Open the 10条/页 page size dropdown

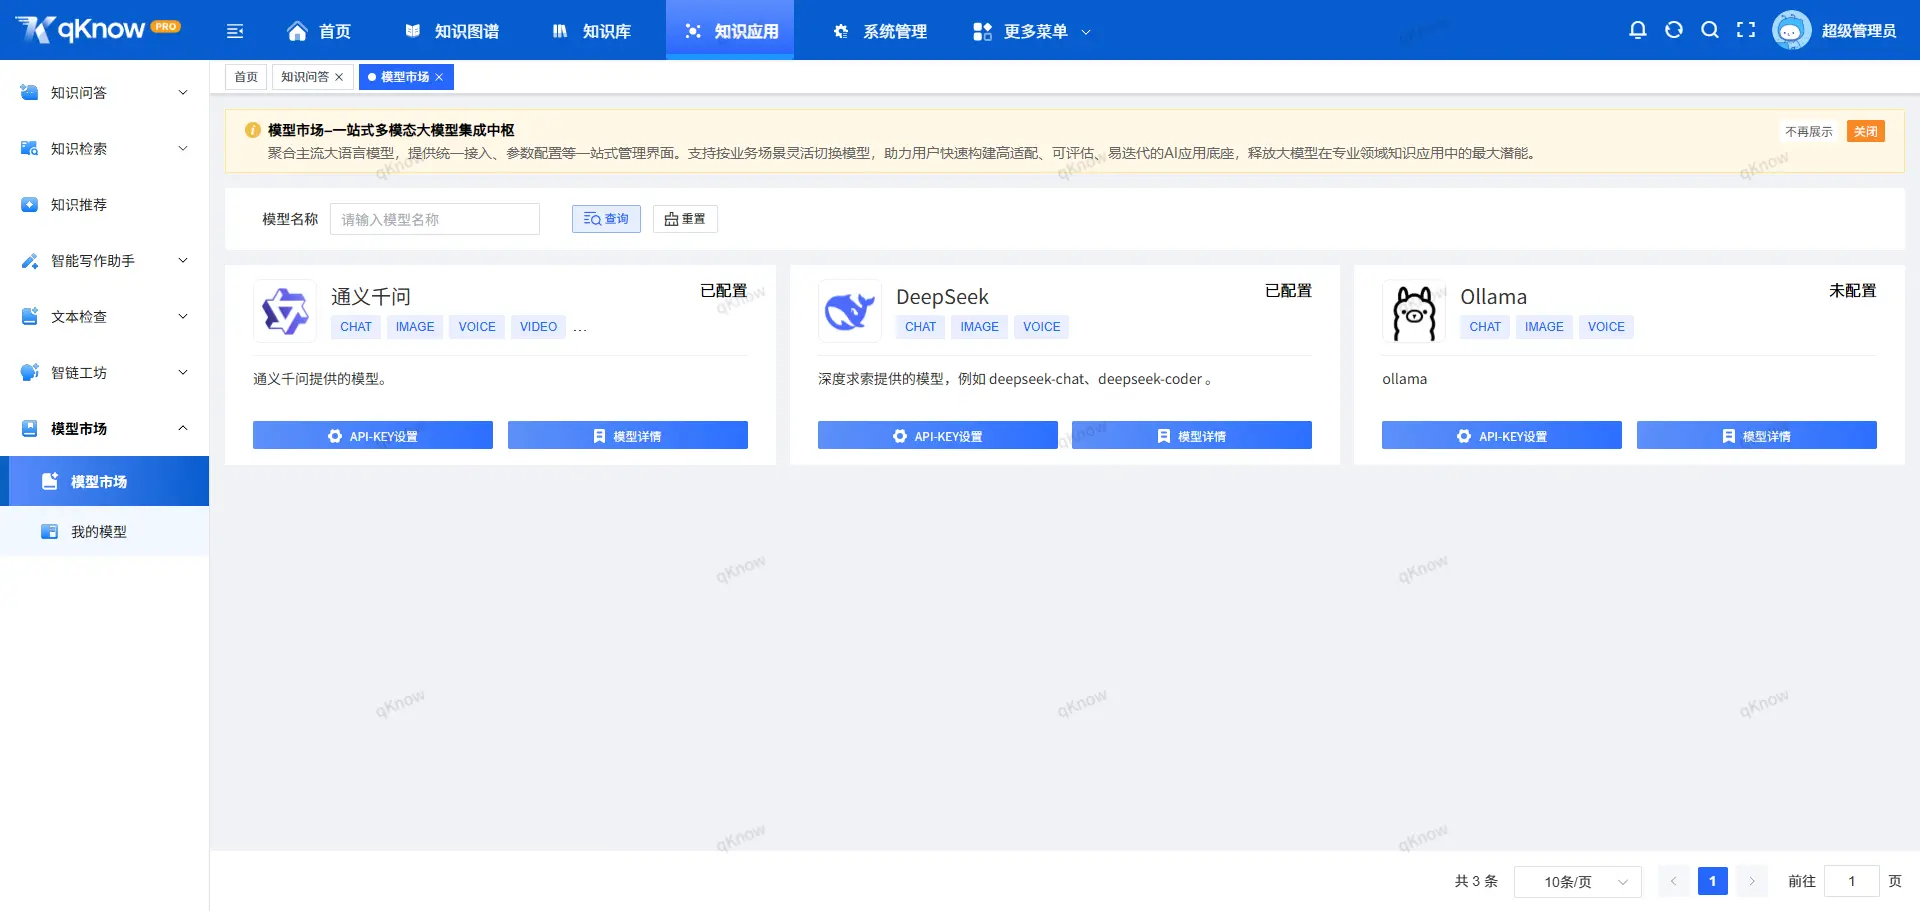(1578, 881)
